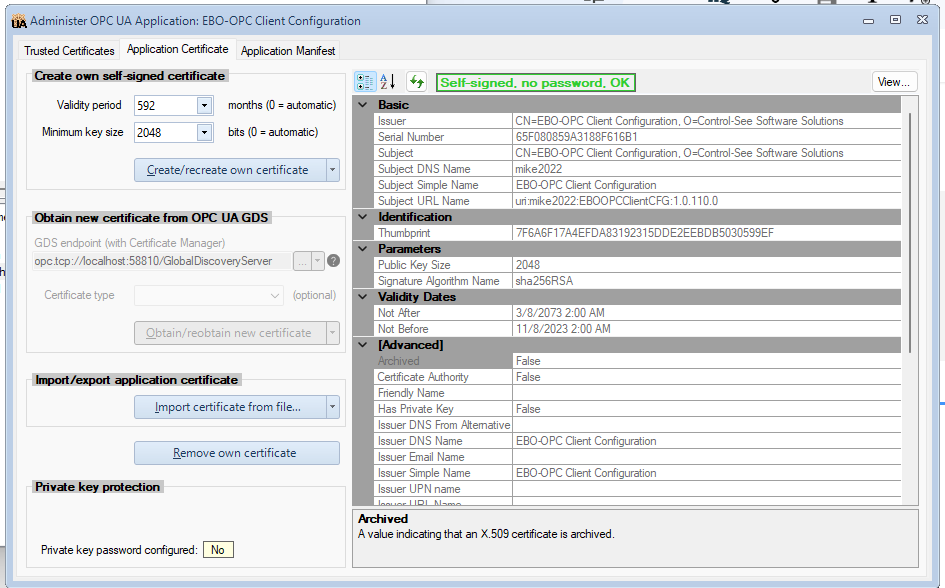
Task: Select the Subject URL Name value
Action: point(617,201)
